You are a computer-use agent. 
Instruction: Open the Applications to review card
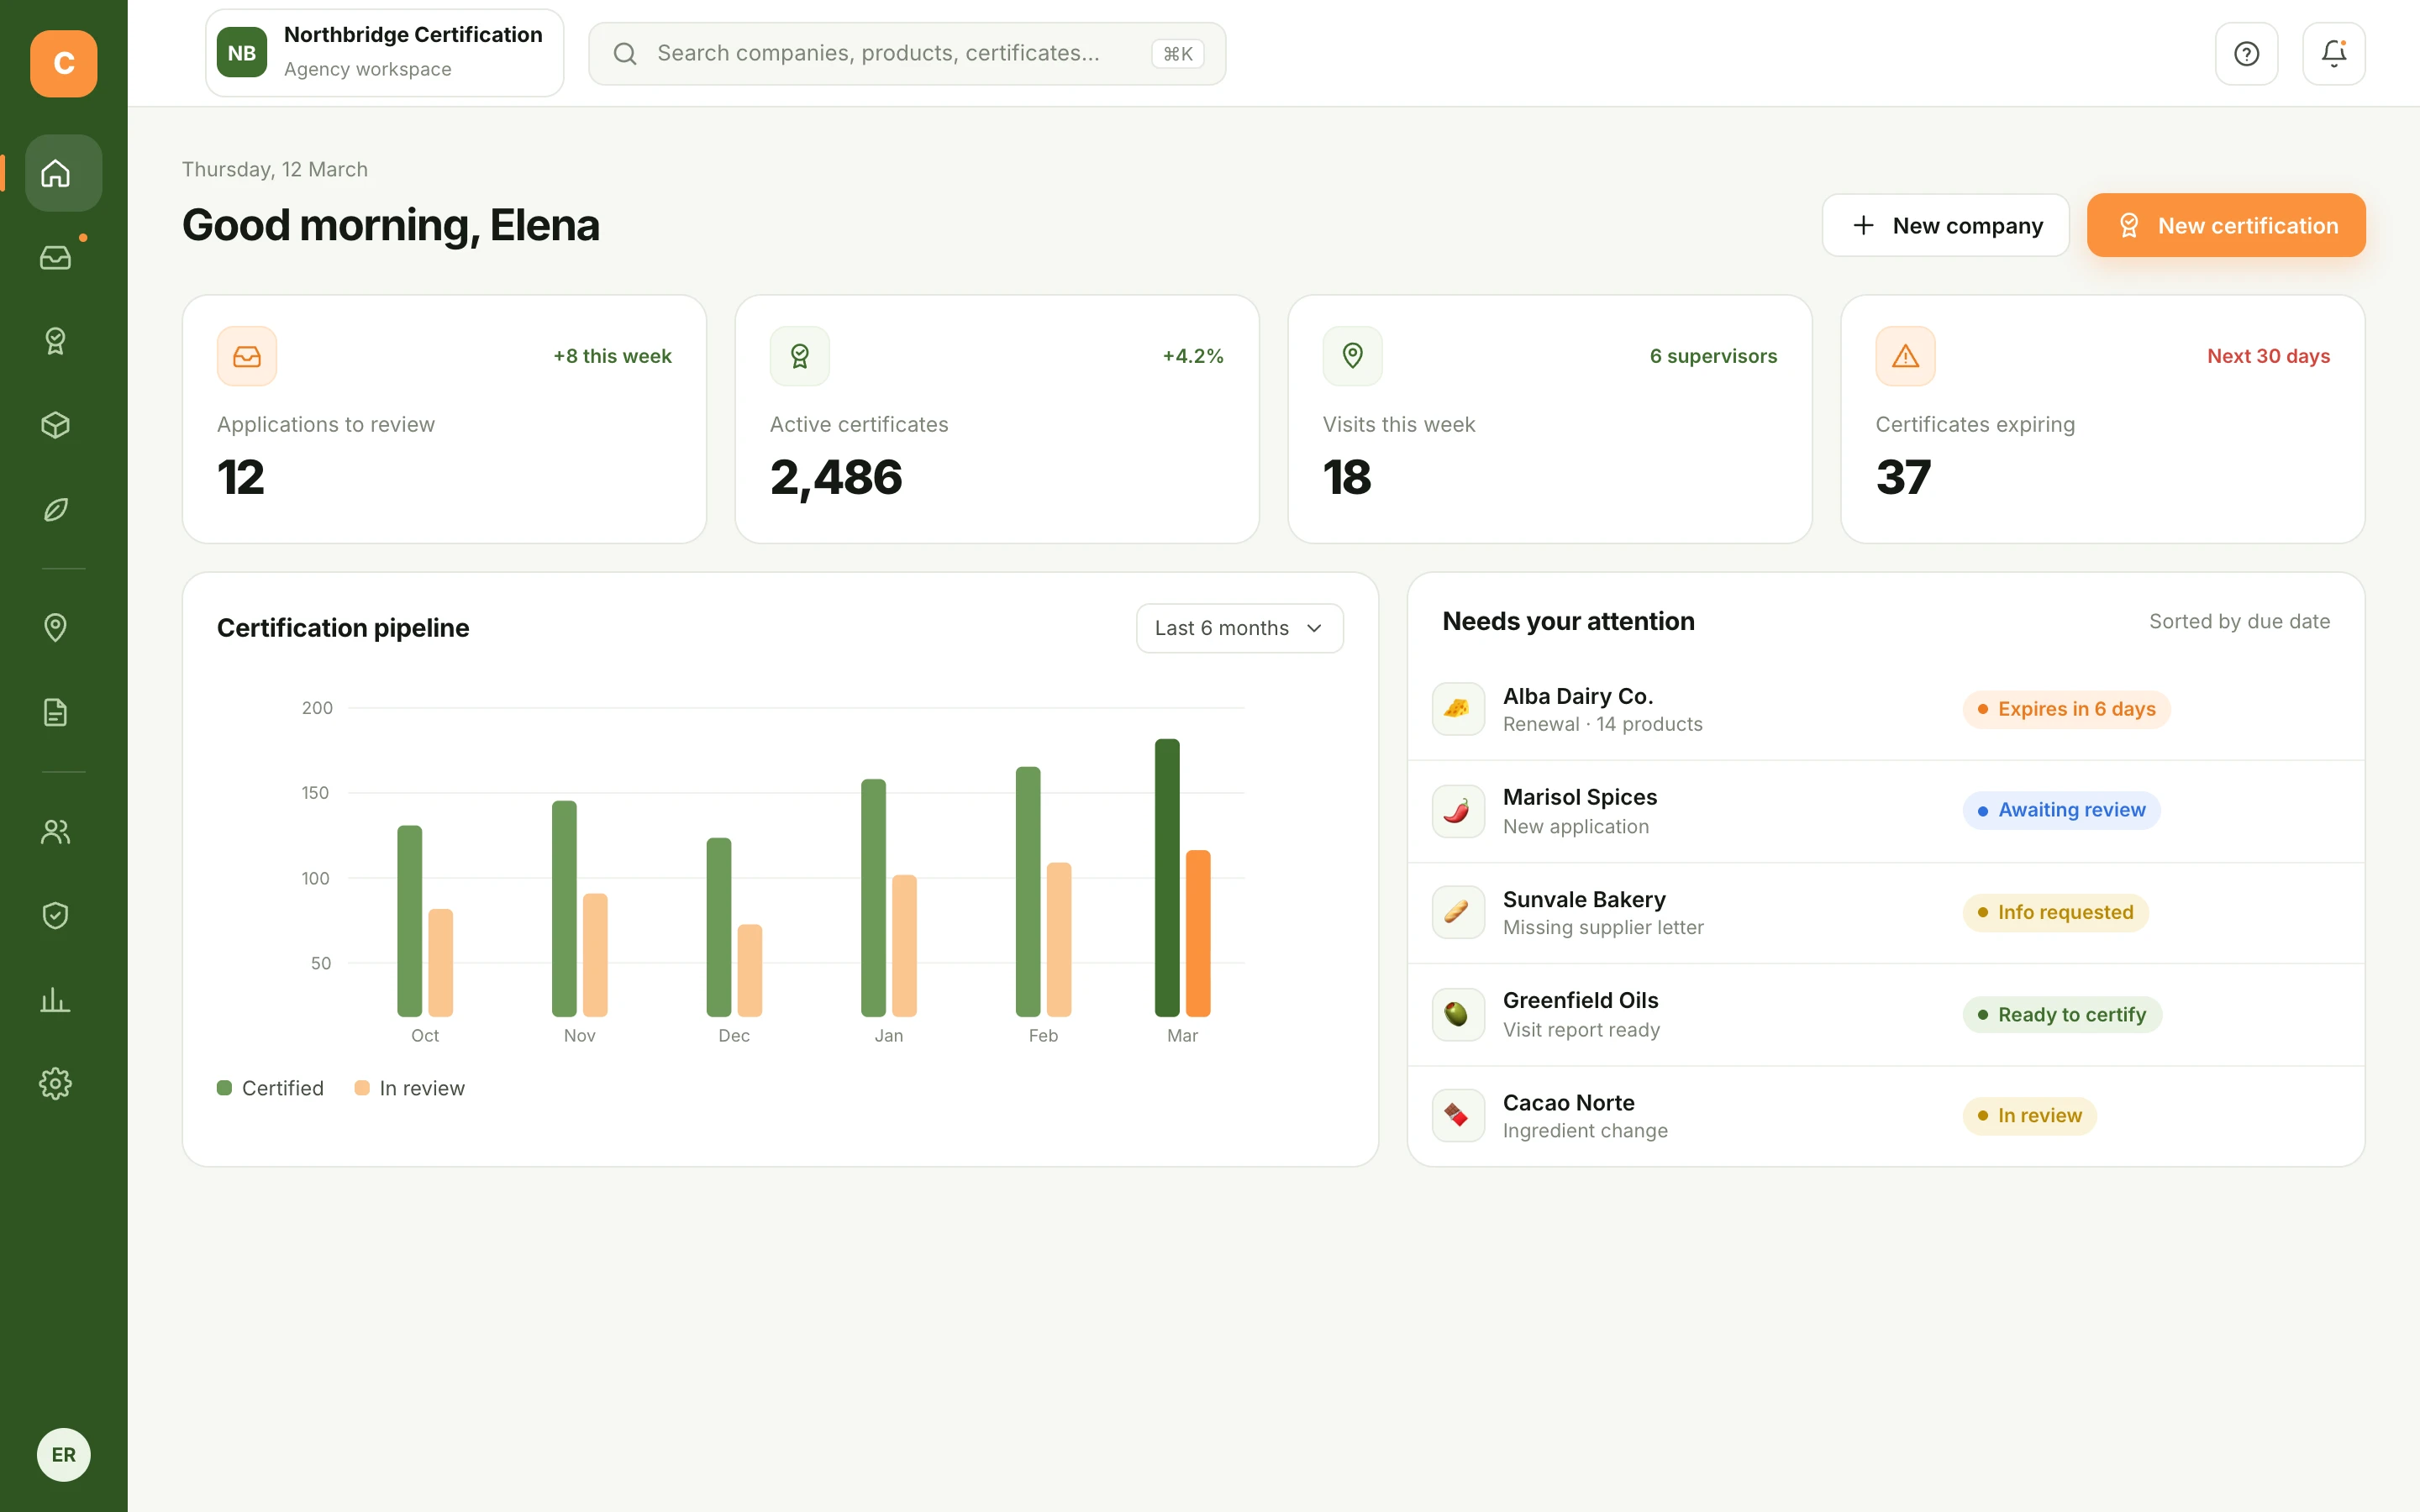tap(444, 419)
